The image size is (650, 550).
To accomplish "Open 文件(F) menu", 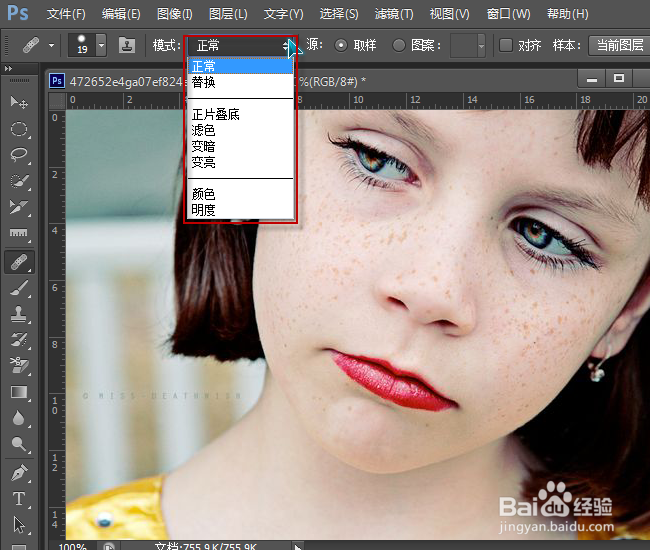I will [66, 14].
